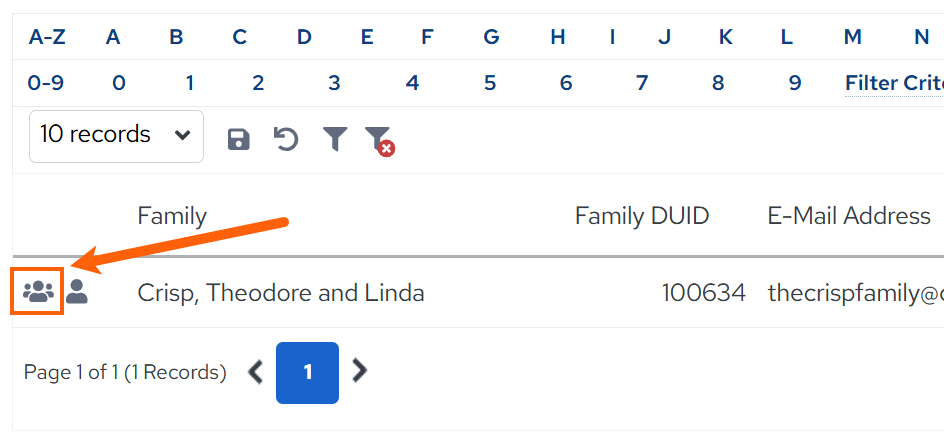Open the family group icon for Crisp

(x=38, y=292)
